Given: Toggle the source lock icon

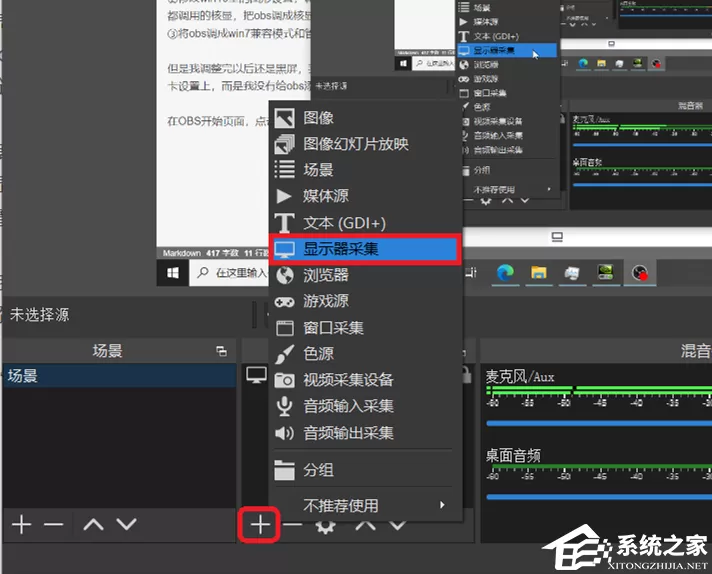Looking at the screenshot, I should [466, 376].
